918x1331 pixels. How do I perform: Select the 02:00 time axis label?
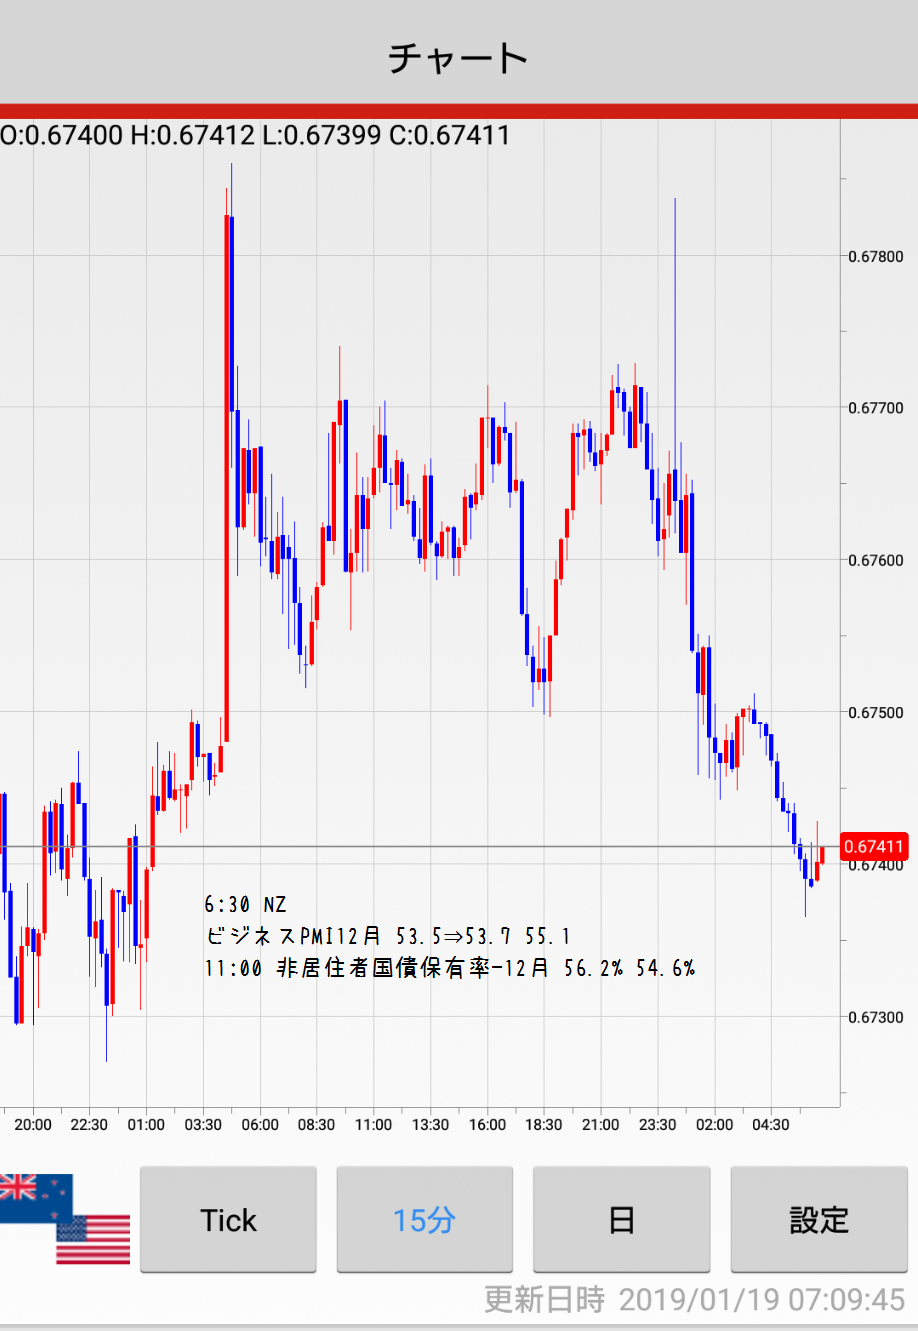(714, 1125)
